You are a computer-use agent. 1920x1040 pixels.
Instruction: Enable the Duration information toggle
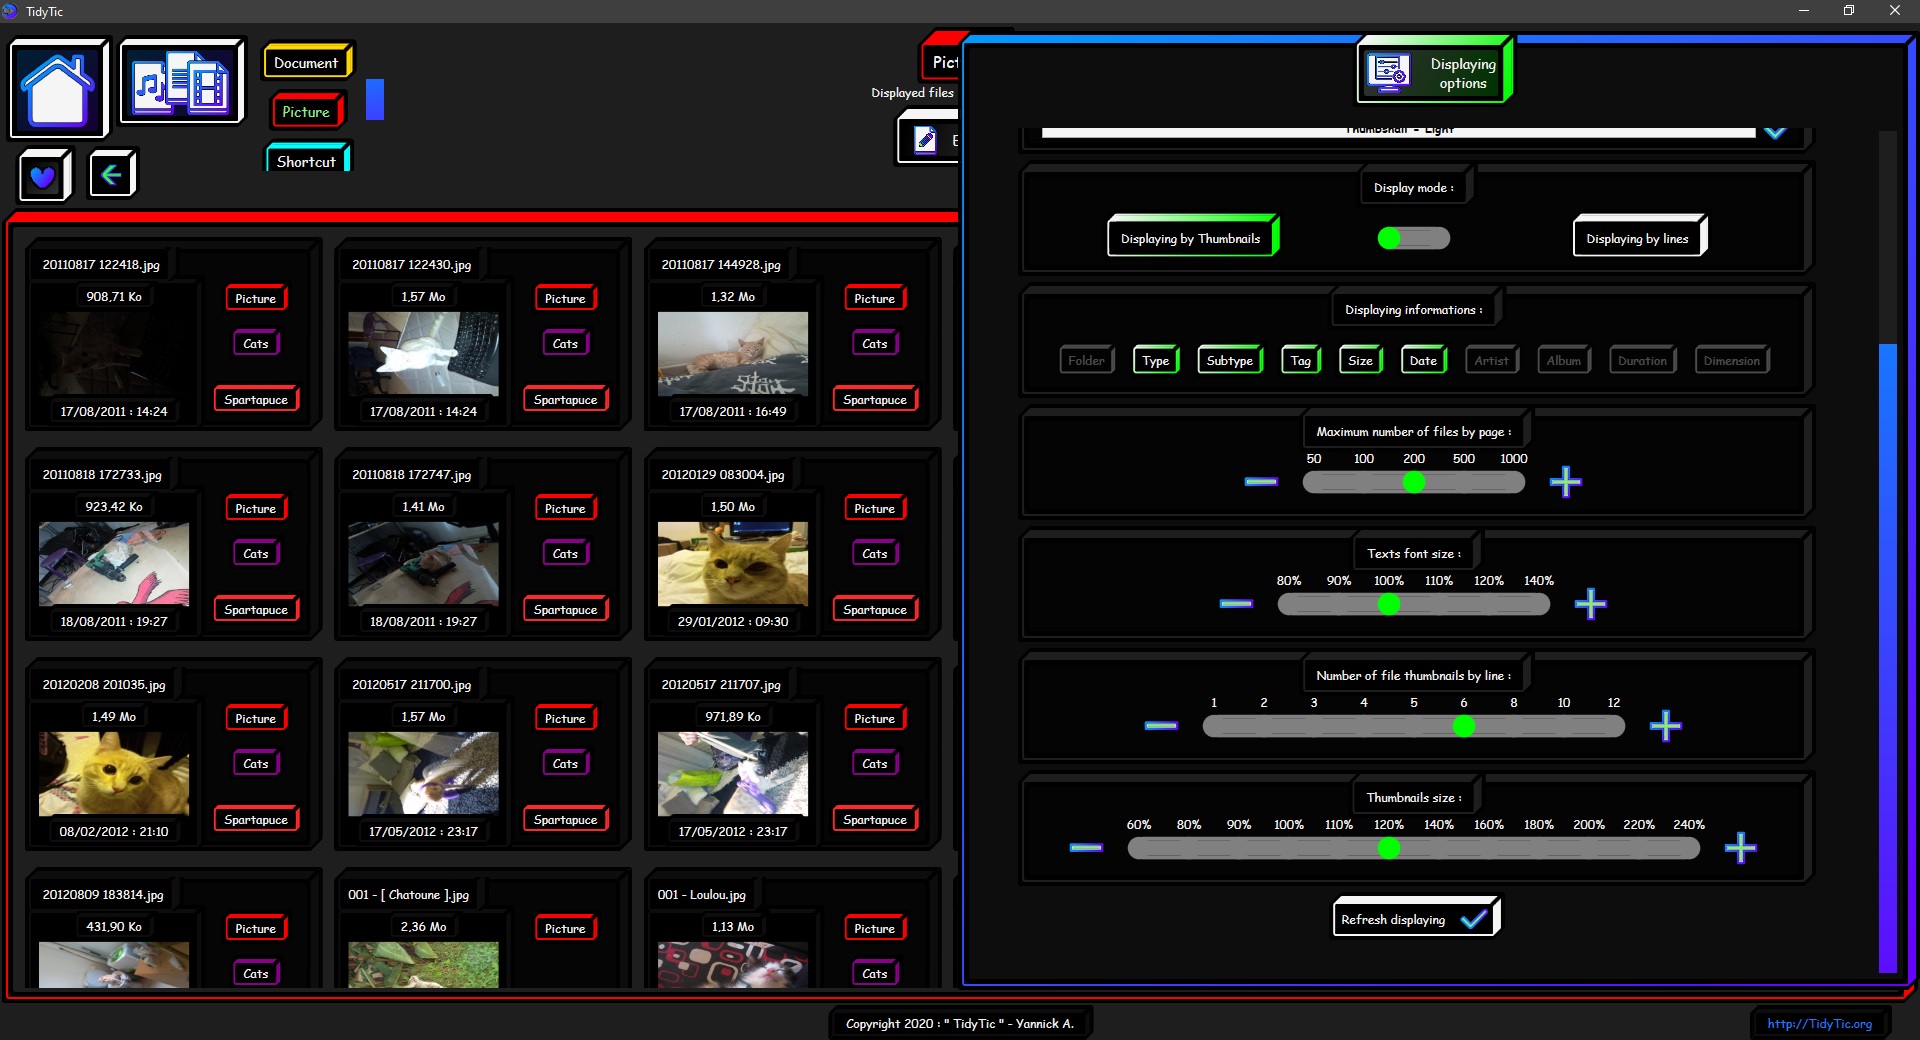(1642, 361)
